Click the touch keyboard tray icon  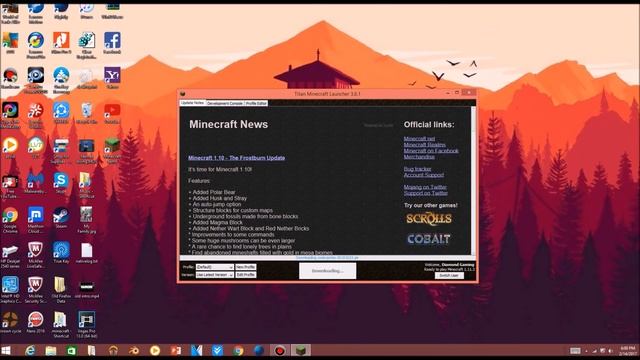pos(575,351)
